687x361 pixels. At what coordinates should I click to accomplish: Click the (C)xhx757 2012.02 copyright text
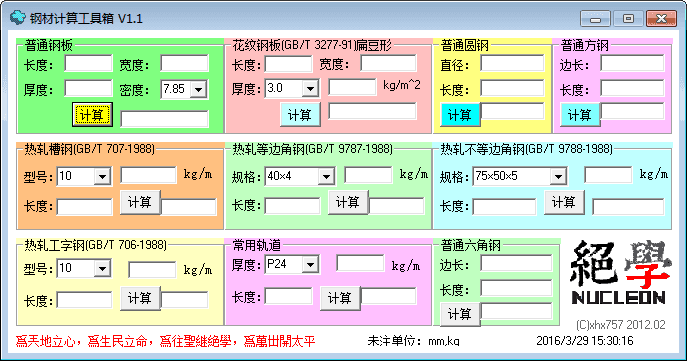[621, 325]
